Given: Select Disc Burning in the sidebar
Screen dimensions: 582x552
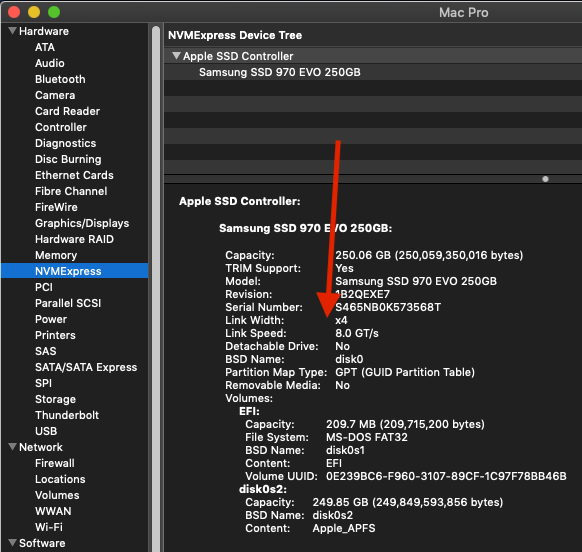Looking at the screenshot, I should pos(68,159).
